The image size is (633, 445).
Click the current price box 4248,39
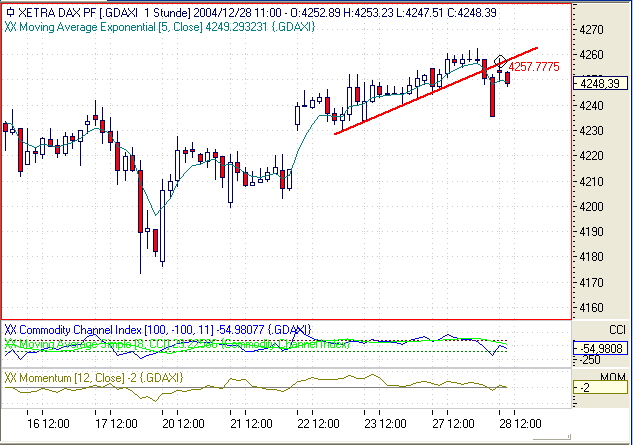[x=600, y=83]
